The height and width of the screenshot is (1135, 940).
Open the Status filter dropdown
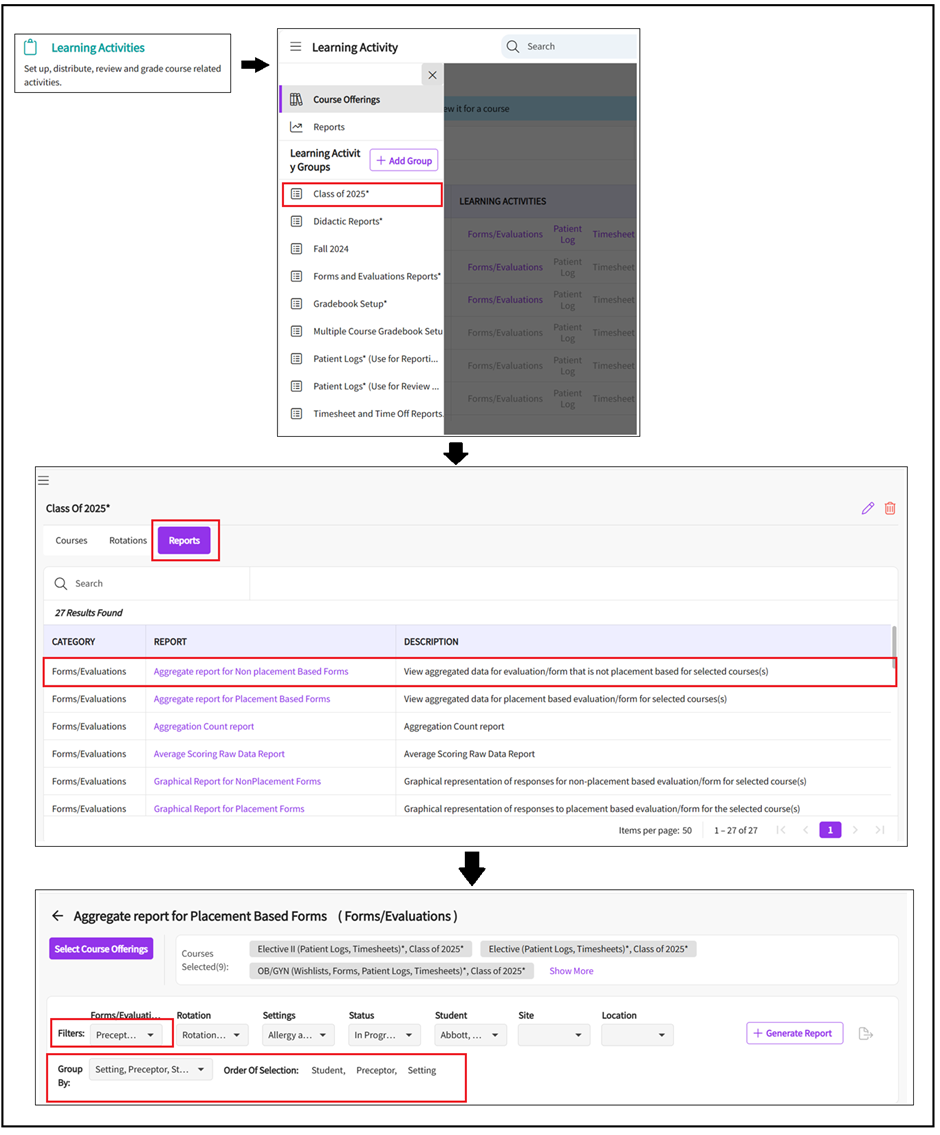click(384, 1035)
